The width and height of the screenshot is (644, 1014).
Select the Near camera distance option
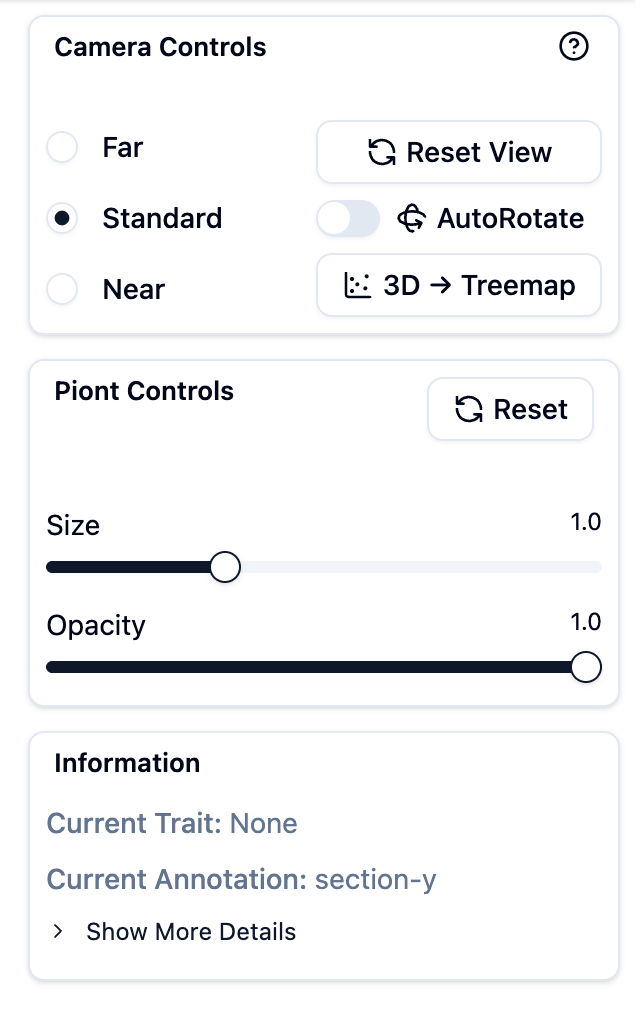pyautogui.click(x=62, y=289)
